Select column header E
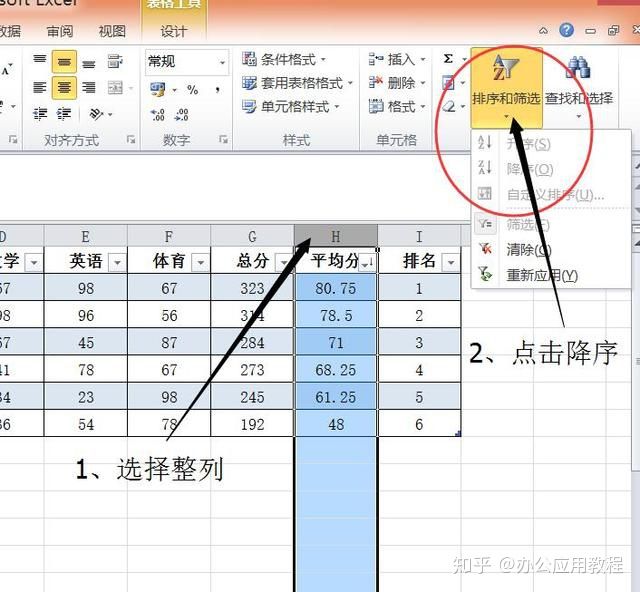This screenshot has height=592, width=640. (85, 236)
